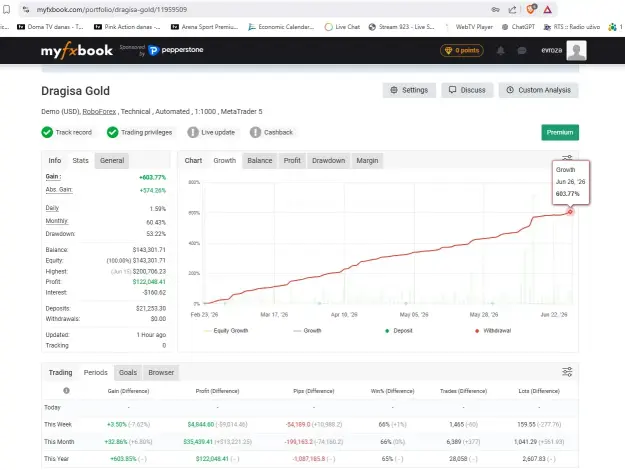Open the Live Chat bookmark

(x=342, y=27)
